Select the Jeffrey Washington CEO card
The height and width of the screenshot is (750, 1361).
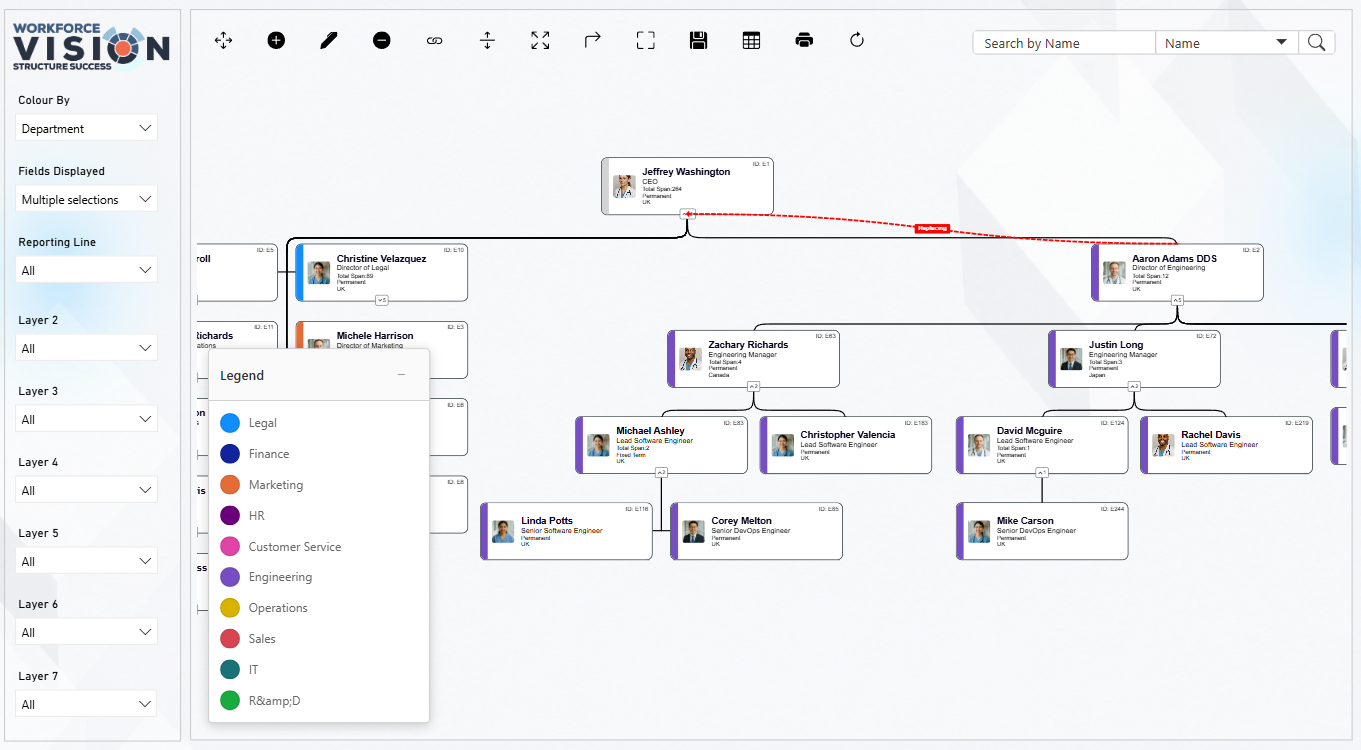pos(688,186)
